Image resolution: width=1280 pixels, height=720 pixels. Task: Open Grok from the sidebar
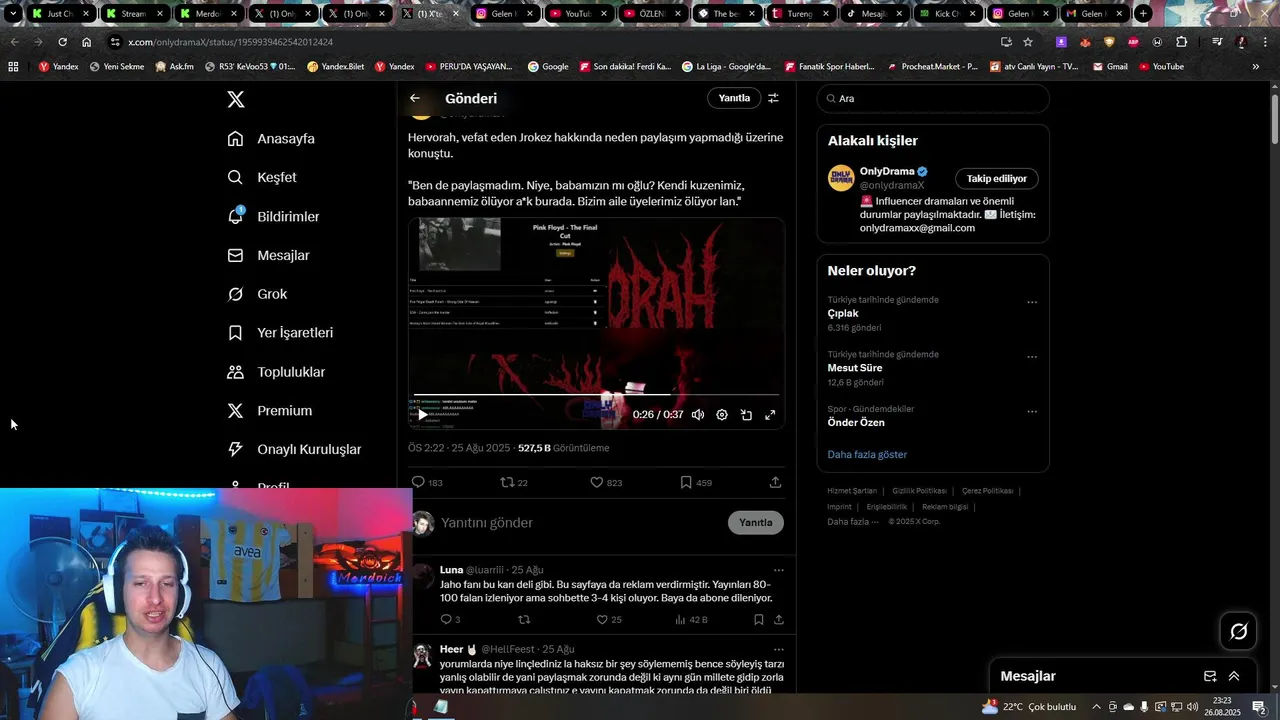tap(257, 294)
